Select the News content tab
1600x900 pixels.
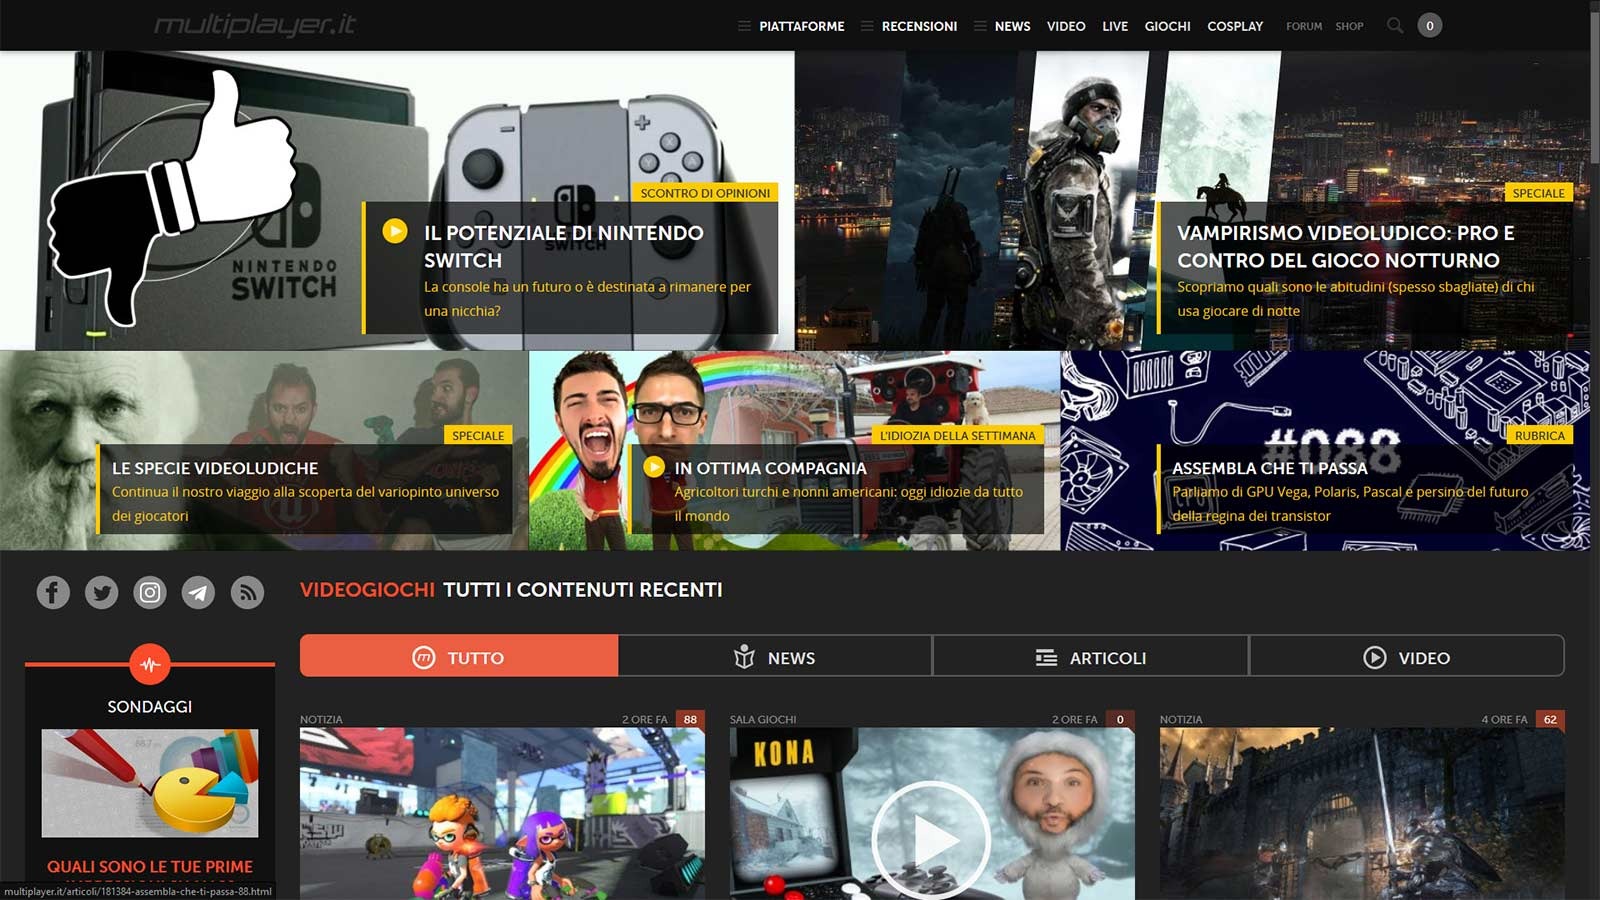point(775,657)
